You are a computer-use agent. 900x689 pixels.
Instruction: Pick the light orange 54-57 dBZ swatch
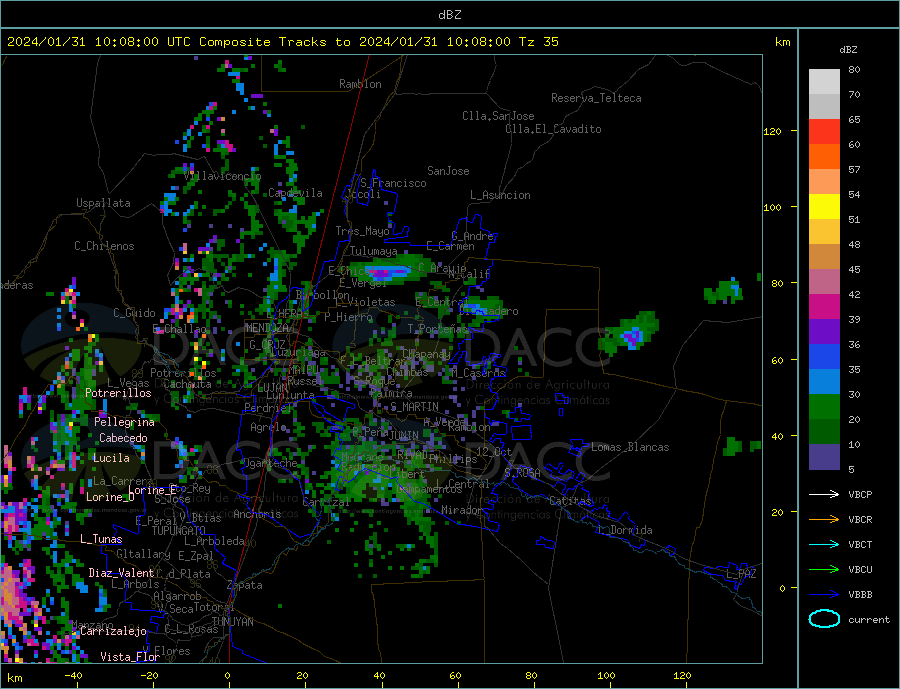(824, 182)
